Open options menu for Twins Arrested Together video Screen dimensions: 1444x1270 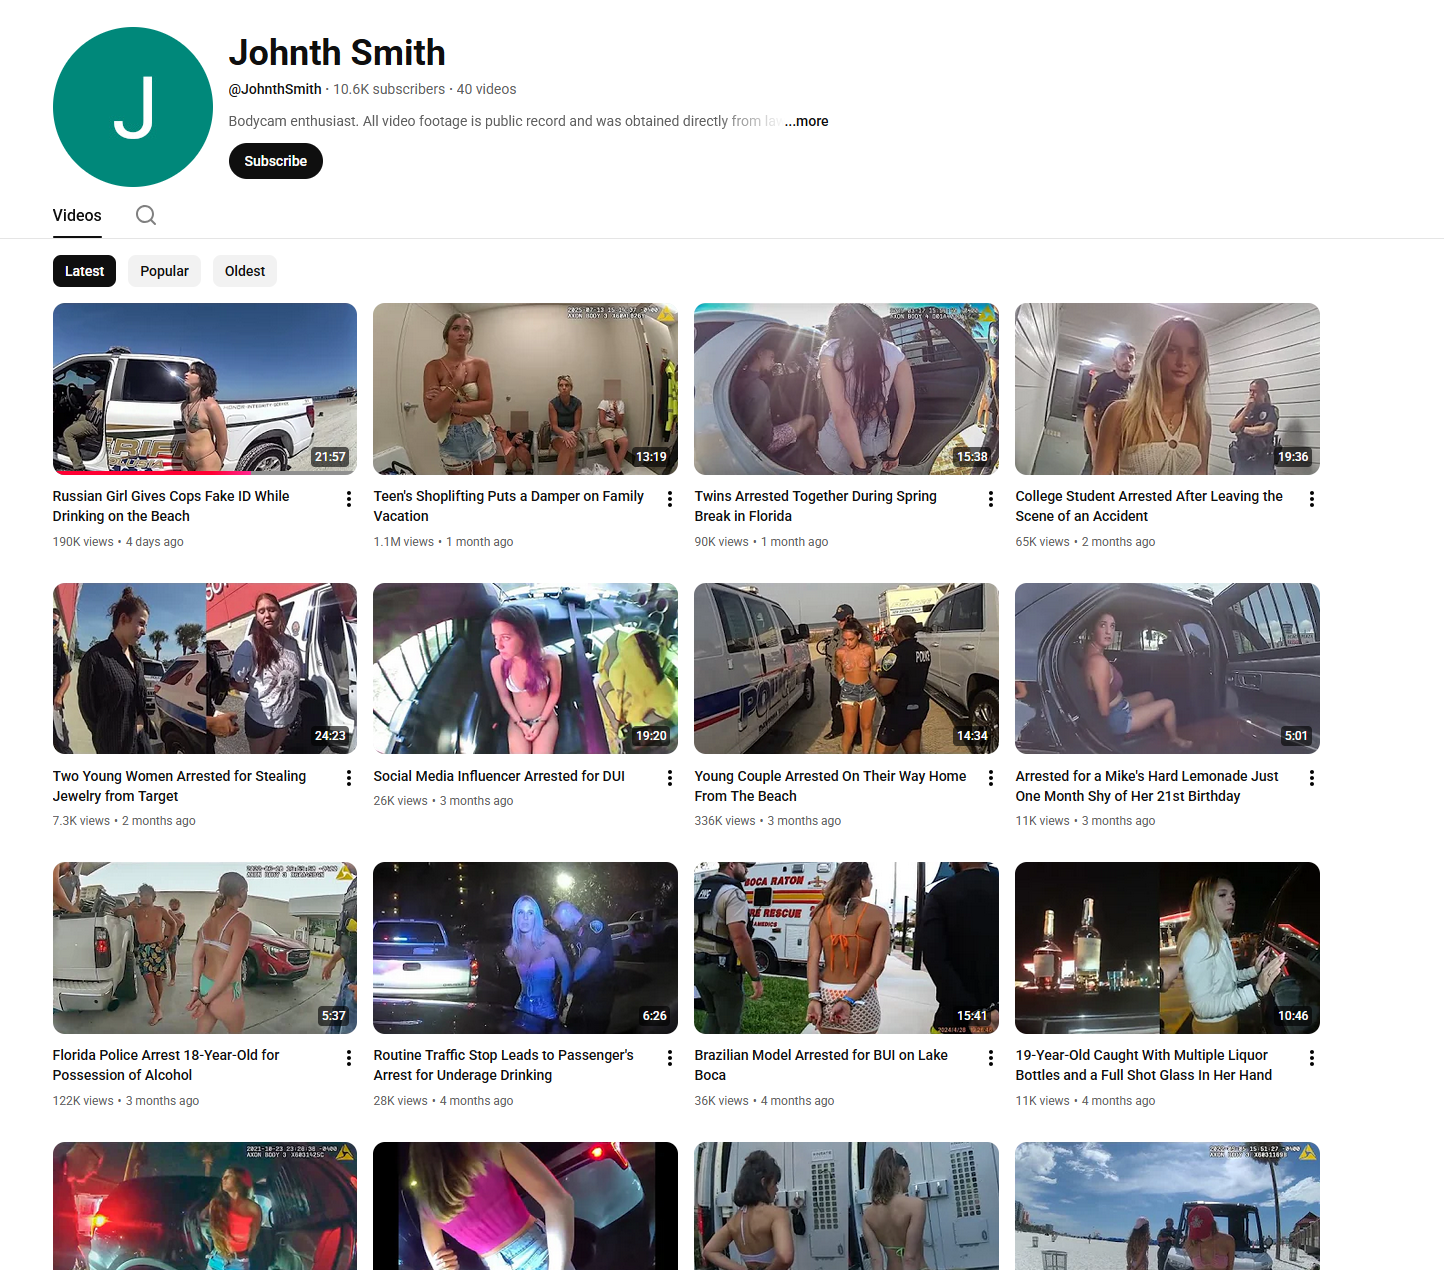[x=990, y=499]
